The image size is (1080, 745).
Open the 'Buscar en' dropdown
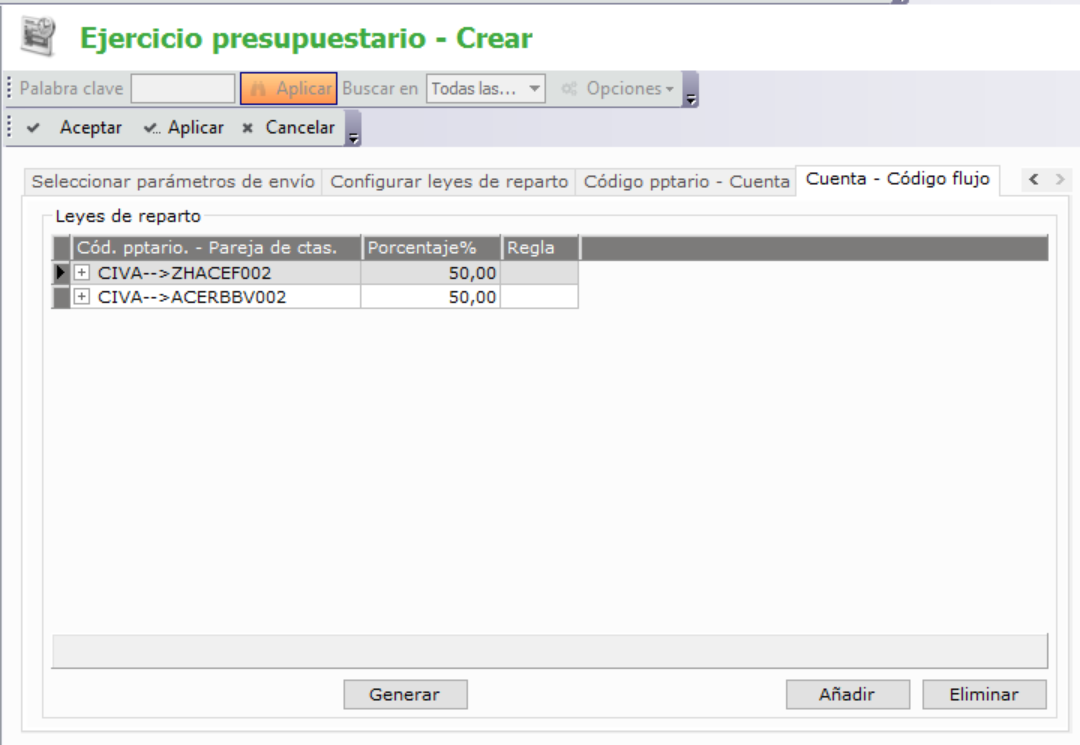[534, 89]
